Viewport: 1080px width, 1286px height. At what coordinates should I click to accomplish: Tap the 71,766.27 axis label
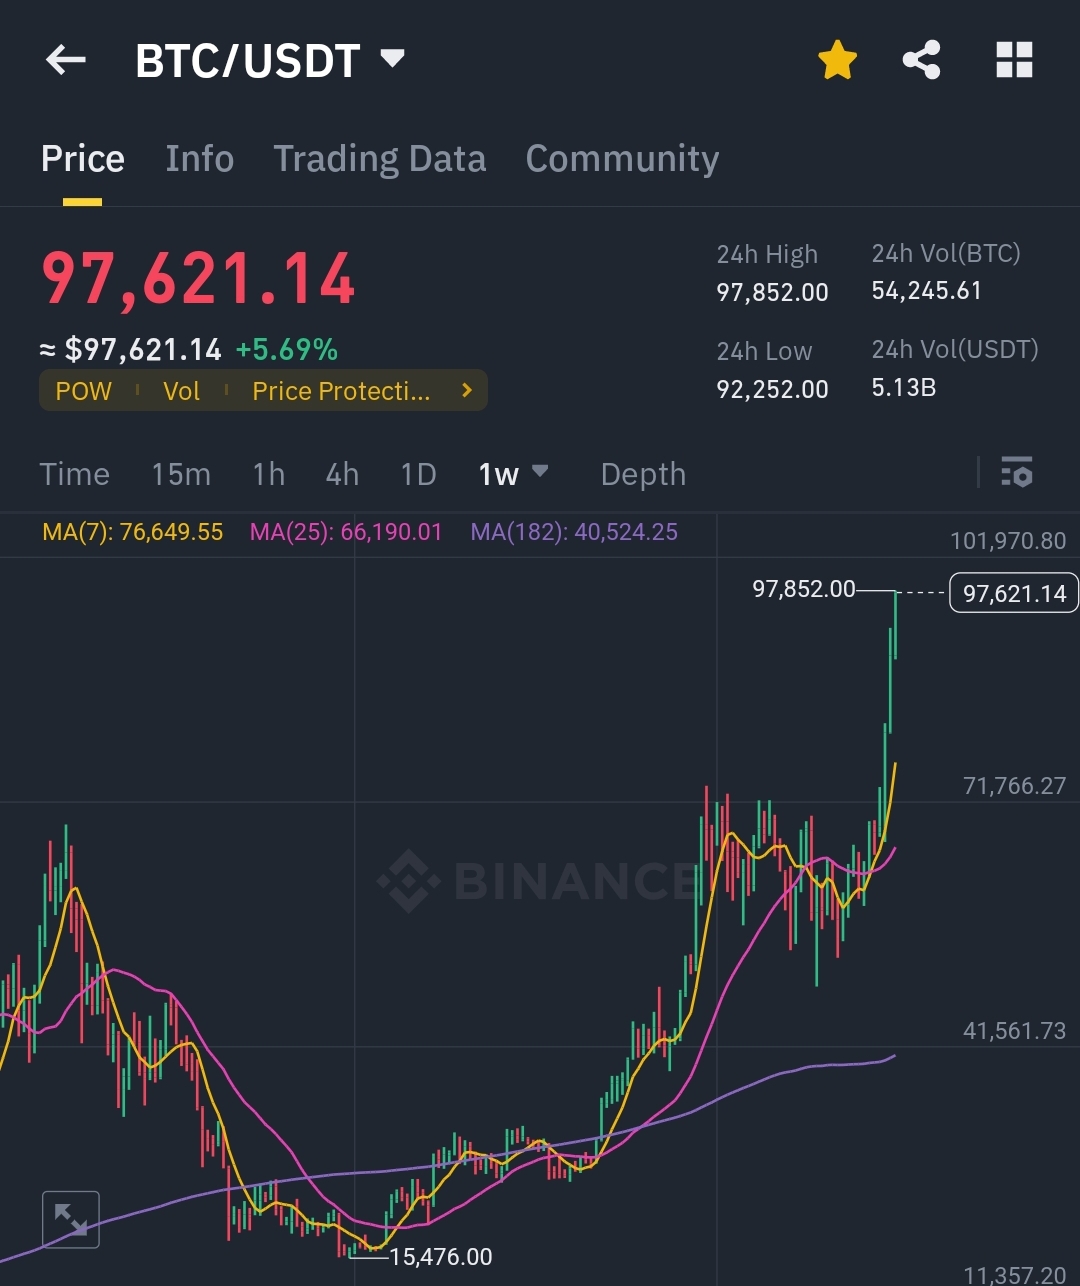coord(1015,786)
